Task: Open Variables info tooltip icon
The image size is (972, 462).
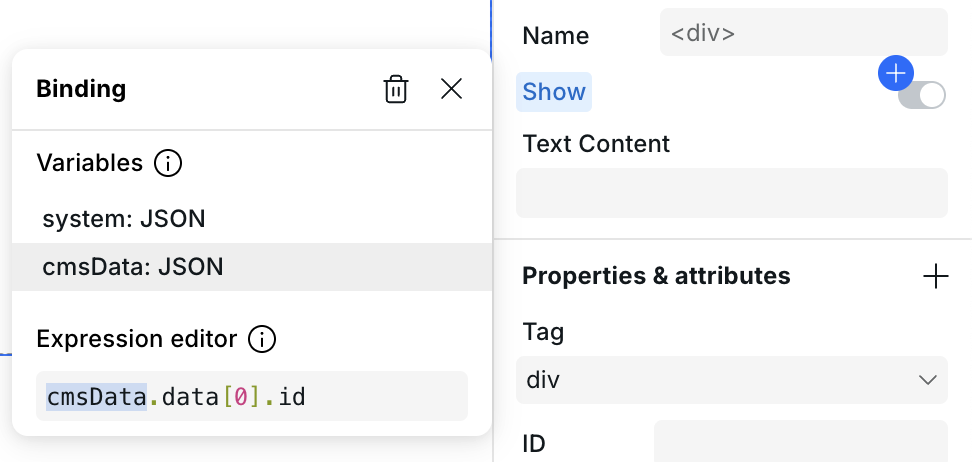Action: point(168,164)
